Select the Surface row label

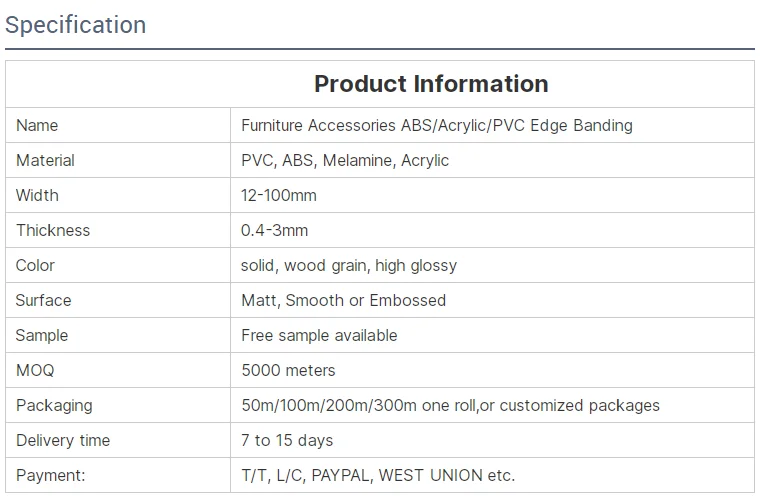44,300
